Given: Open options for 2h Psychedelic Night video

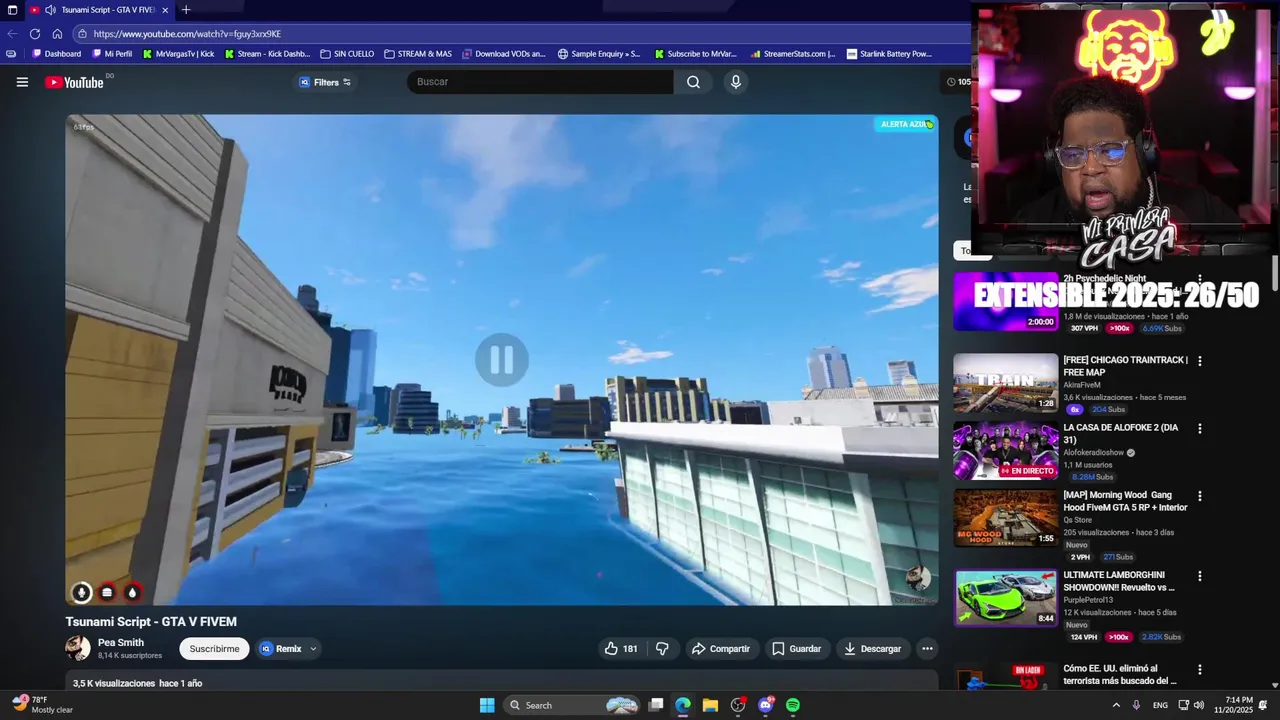Looking at the screenshot, I should pyautogui.click(x=1200, y=279).
